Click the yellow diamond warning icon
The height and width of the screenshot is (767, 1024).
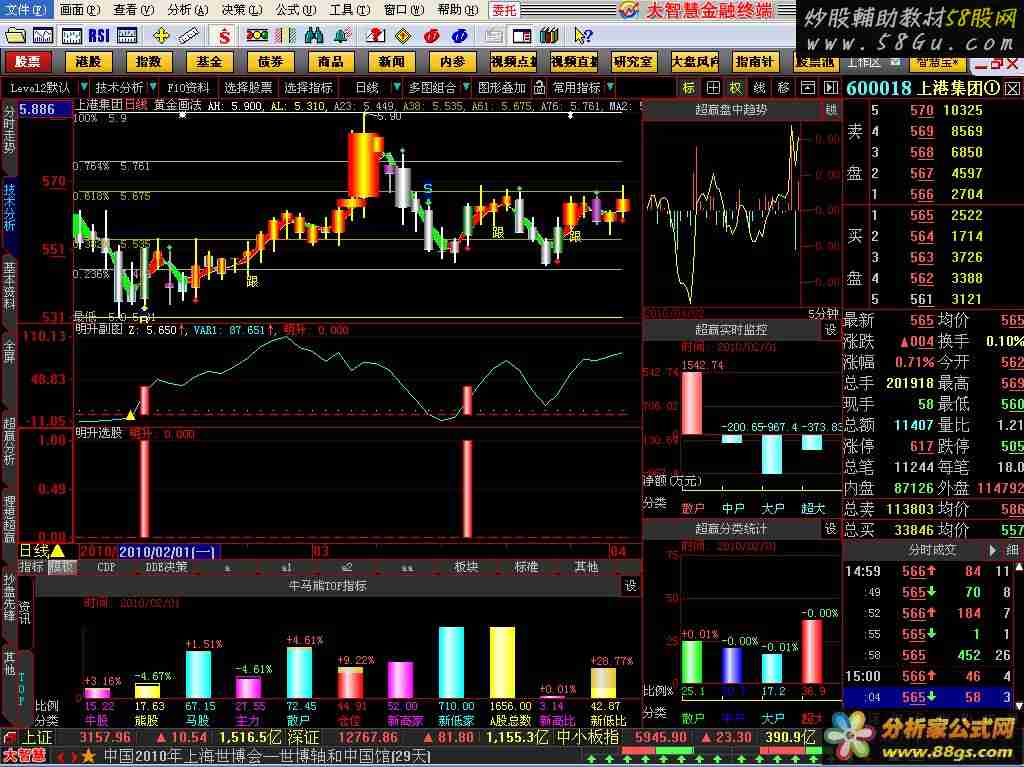pyautogui.click(x=403, y=35)
